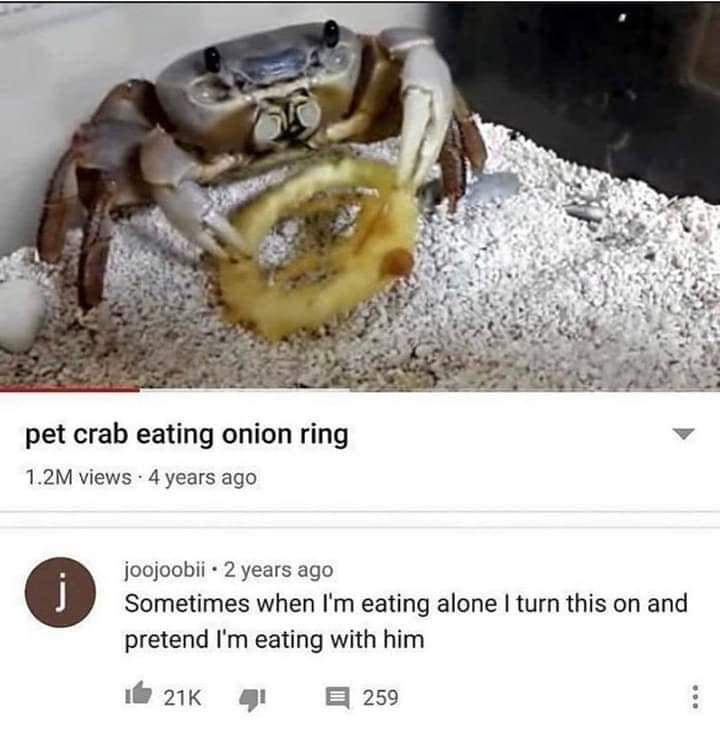This screenshot has height=729, width=720.
Task: Click the 1.2M views info line
Action: pos(141,477)
